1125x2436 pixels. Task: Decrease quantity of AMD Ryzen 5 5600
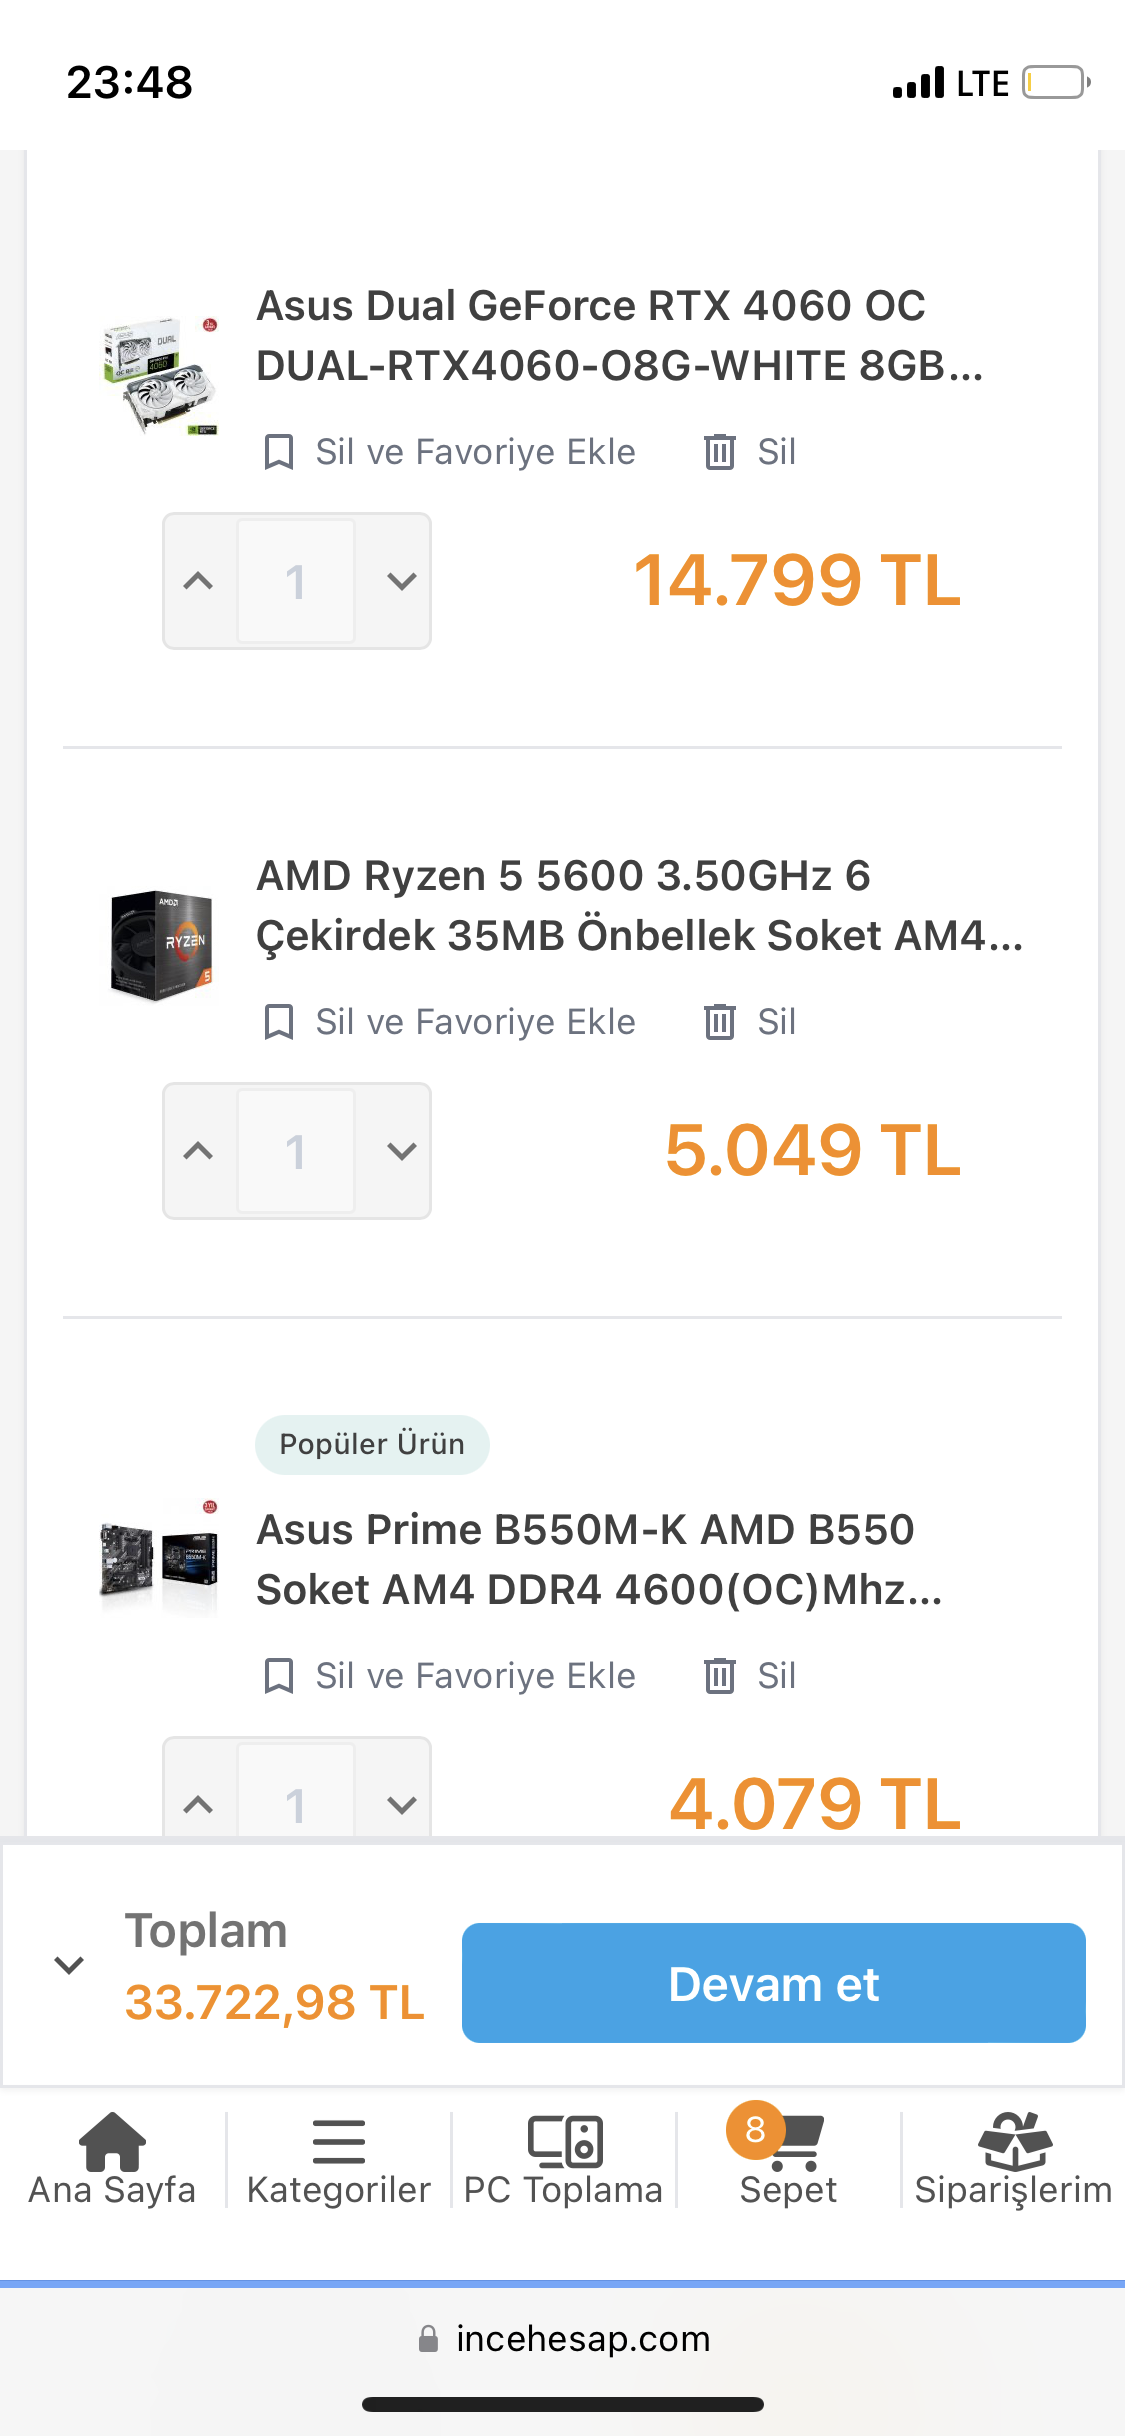(401, 1151)
